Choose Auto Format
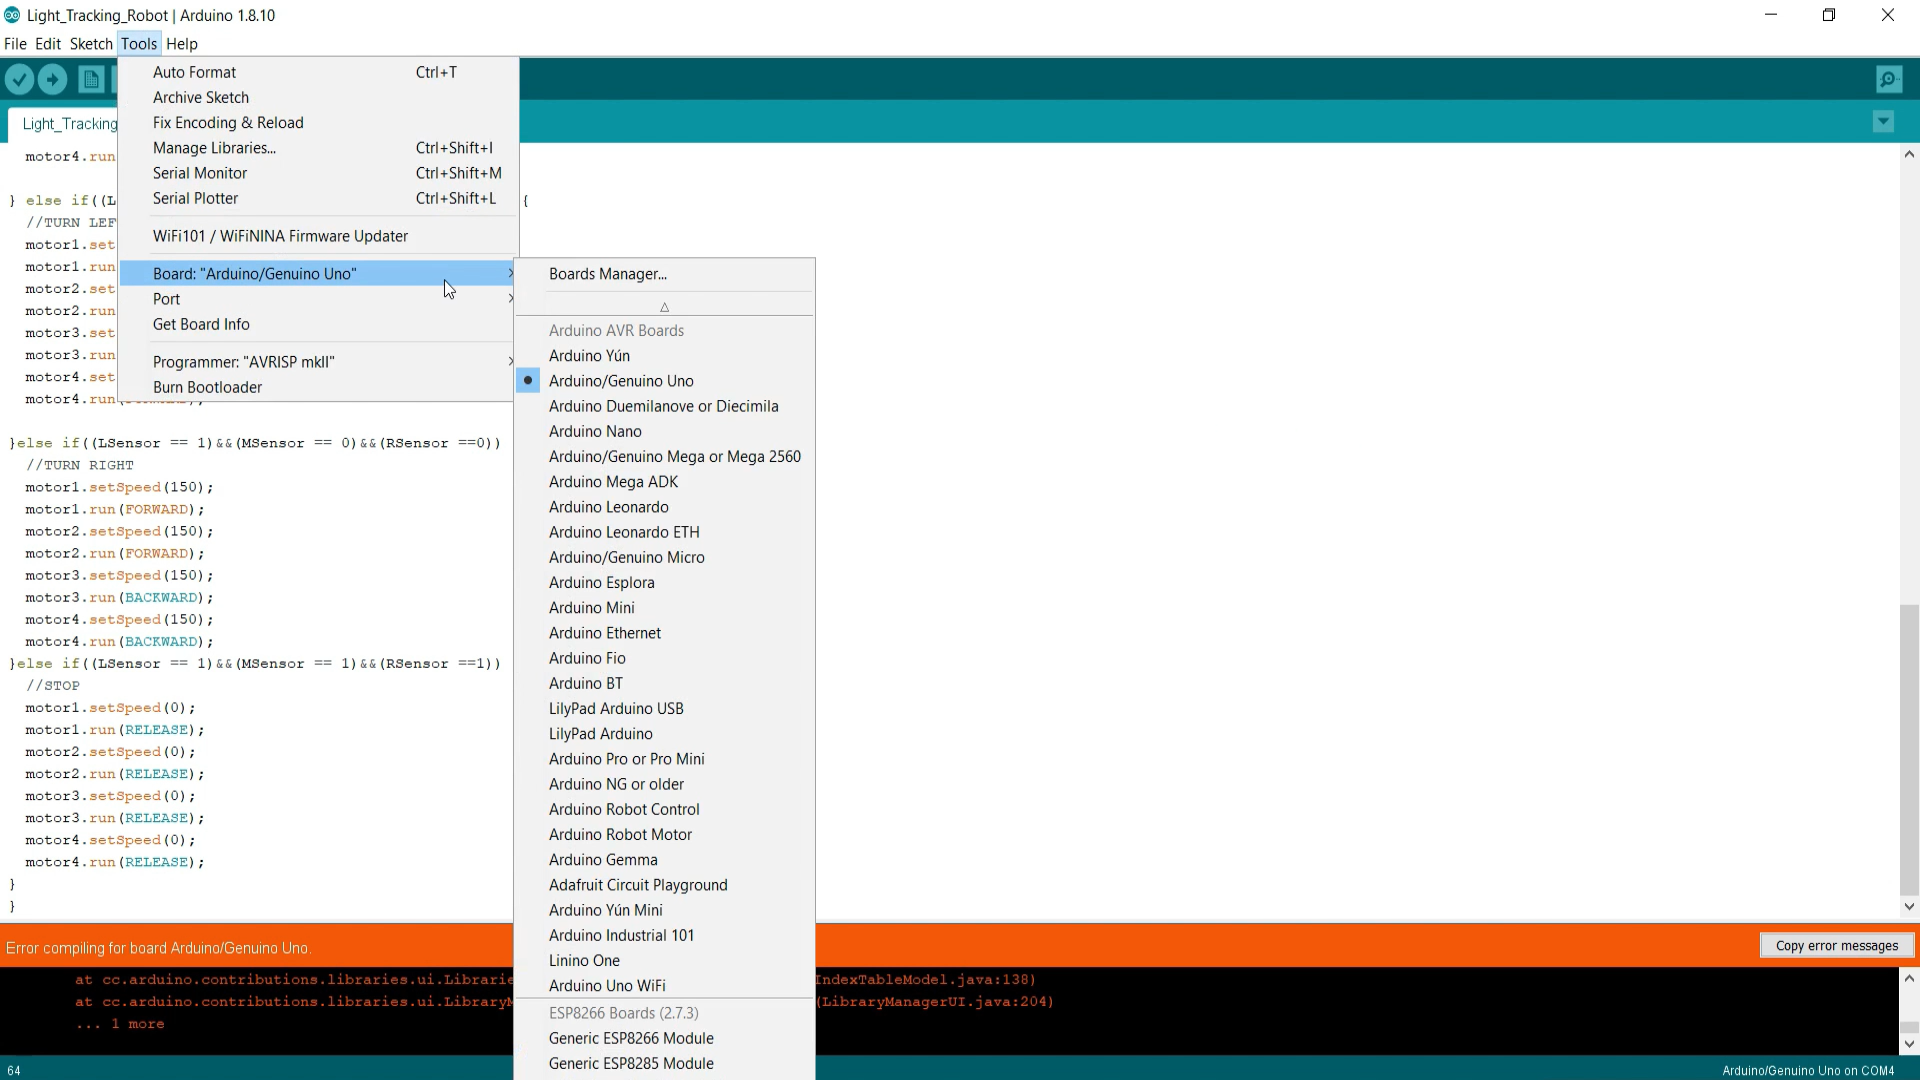The width and height of the screenshot is (1920, 1080). tap(318, 72)
